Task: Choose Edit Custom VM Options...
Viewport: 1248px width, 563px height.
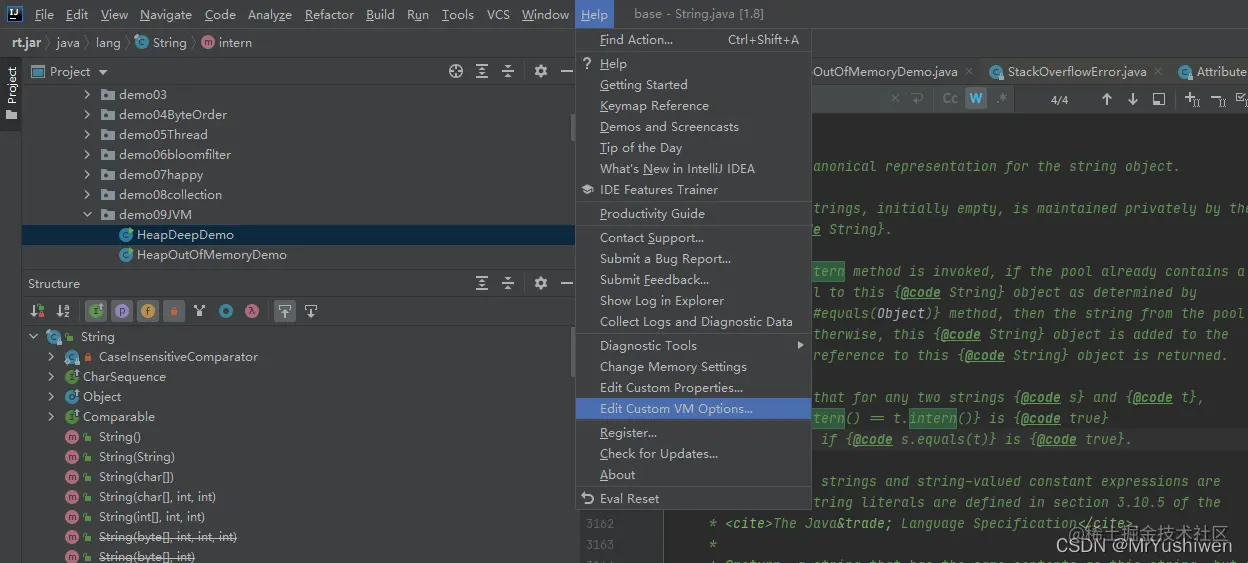Action: [693, 409]
